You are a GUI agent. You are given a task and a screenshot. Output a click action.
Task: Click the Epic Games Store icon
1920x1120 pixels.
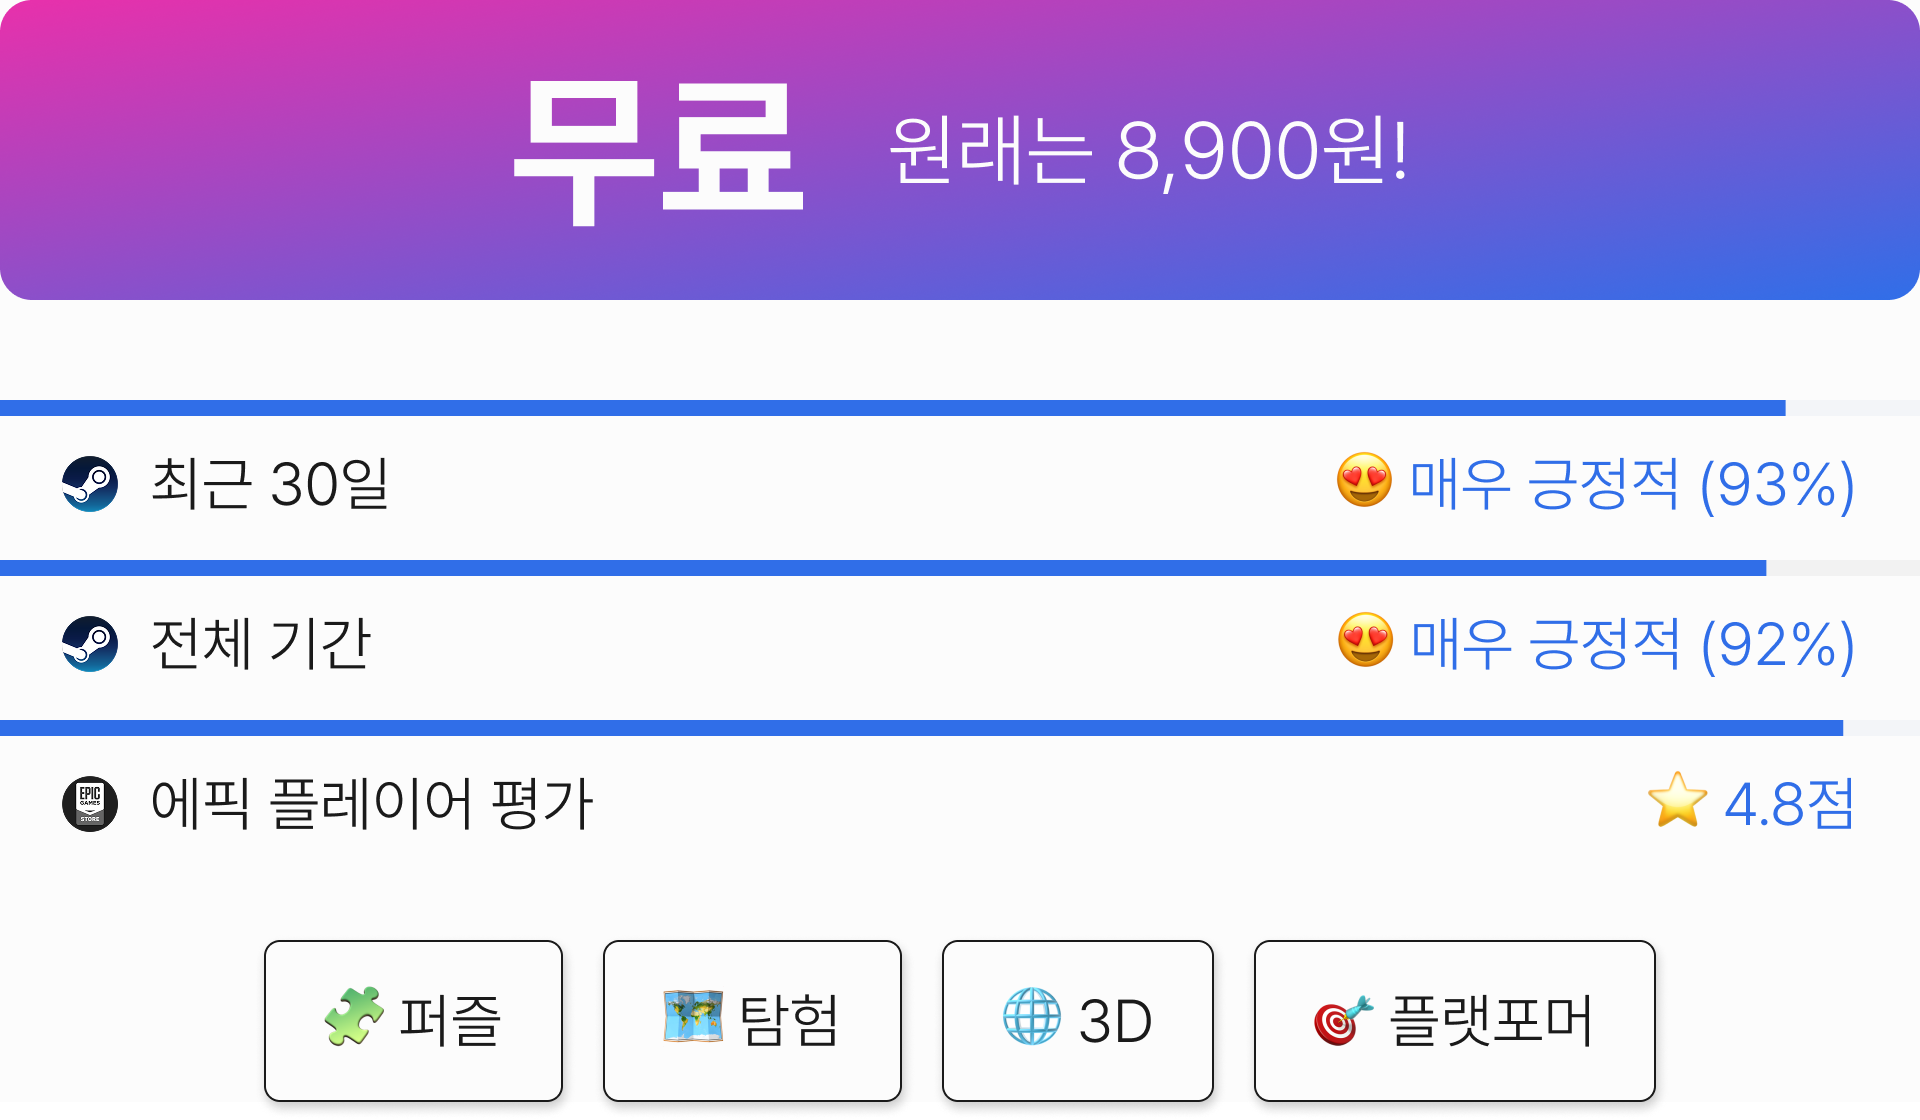pyautogui.click(x=90, y=804)
